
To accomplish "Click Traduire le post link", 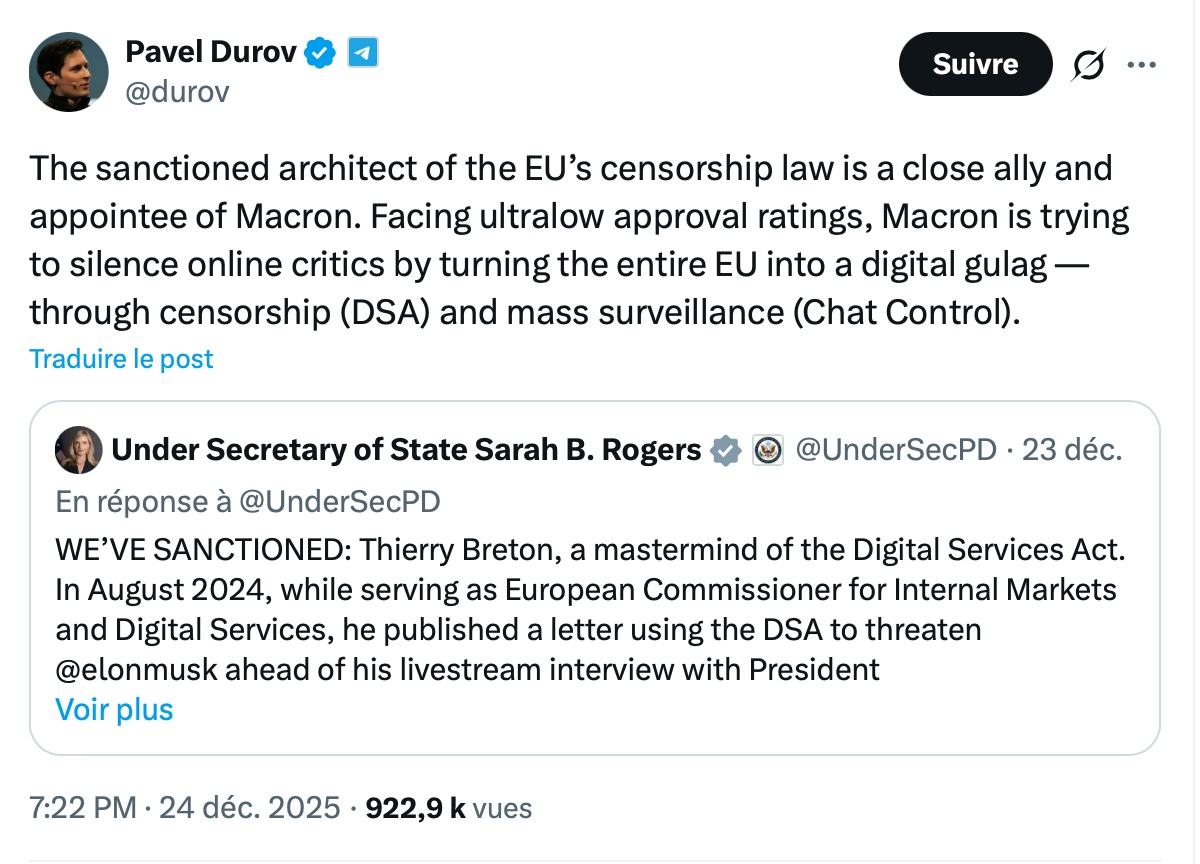I will coord(121,359).
